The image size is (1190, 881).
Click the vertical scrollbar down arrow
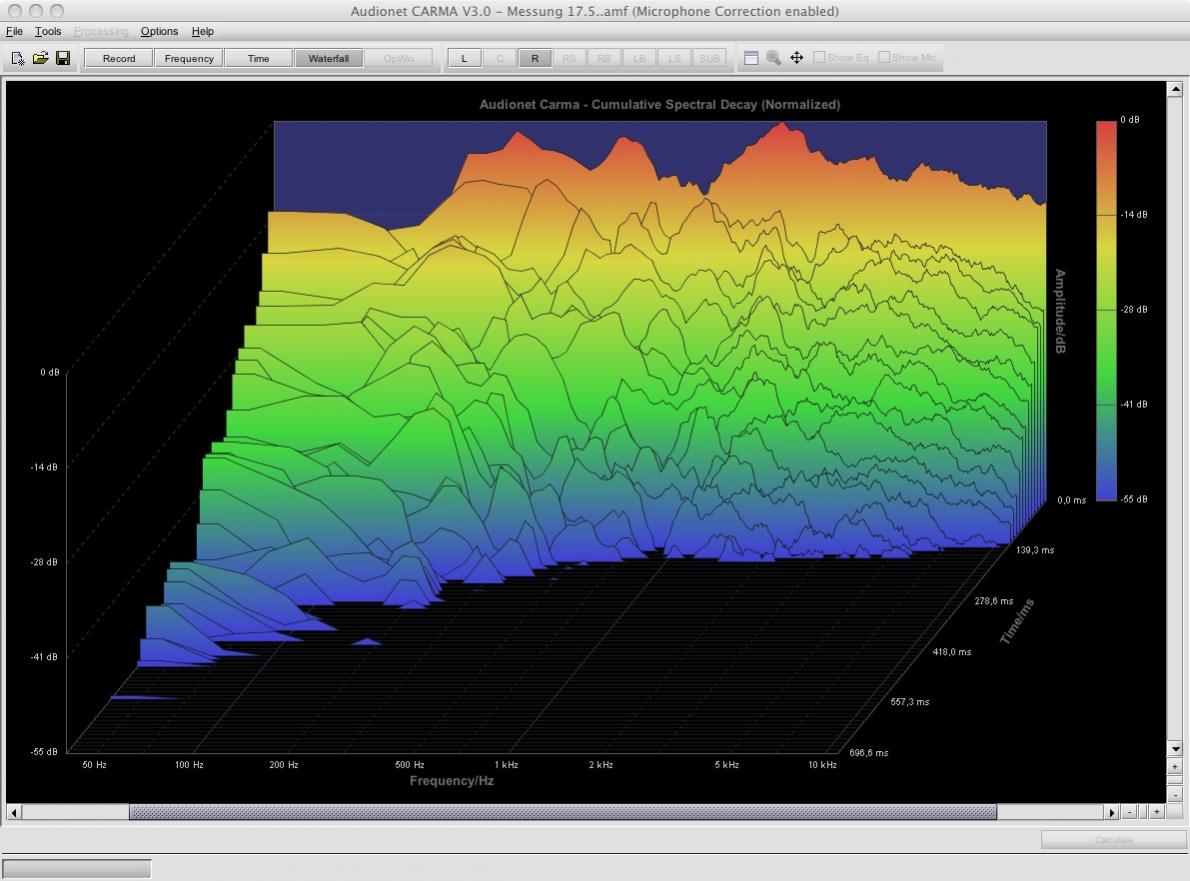click(x=1175, y=749)
